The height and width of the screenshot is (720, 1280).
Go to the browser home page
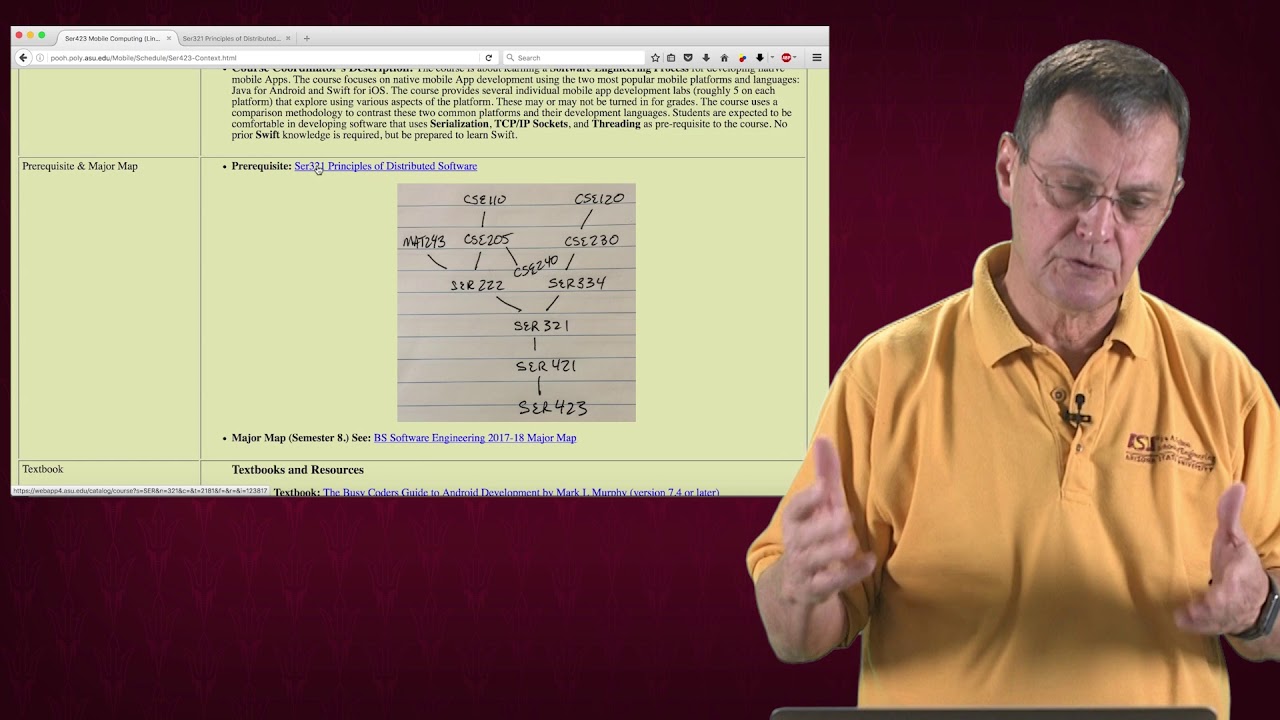(x=724, y=58)
